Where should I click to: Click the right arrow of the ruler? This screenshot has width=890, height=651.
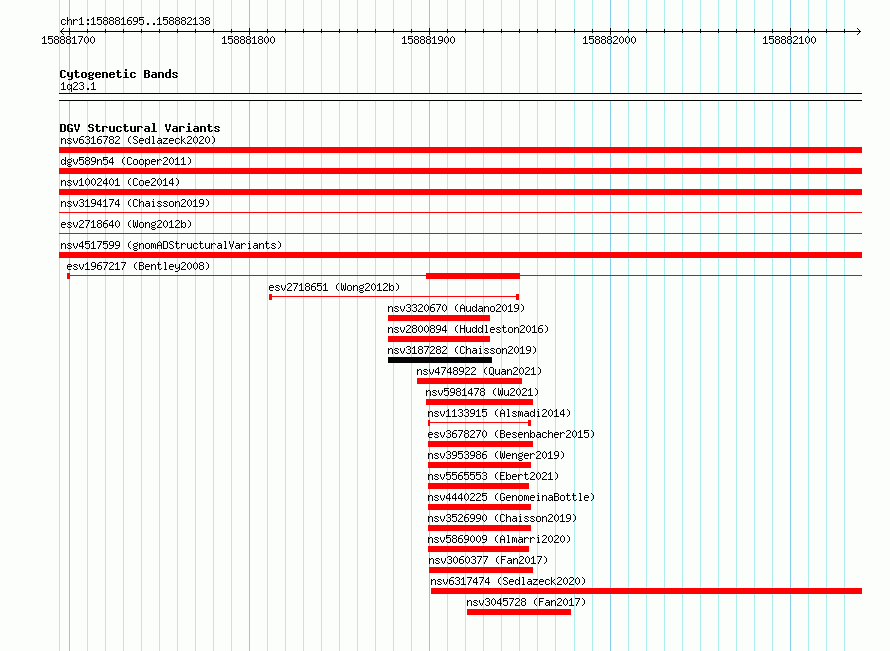[859, 31]
